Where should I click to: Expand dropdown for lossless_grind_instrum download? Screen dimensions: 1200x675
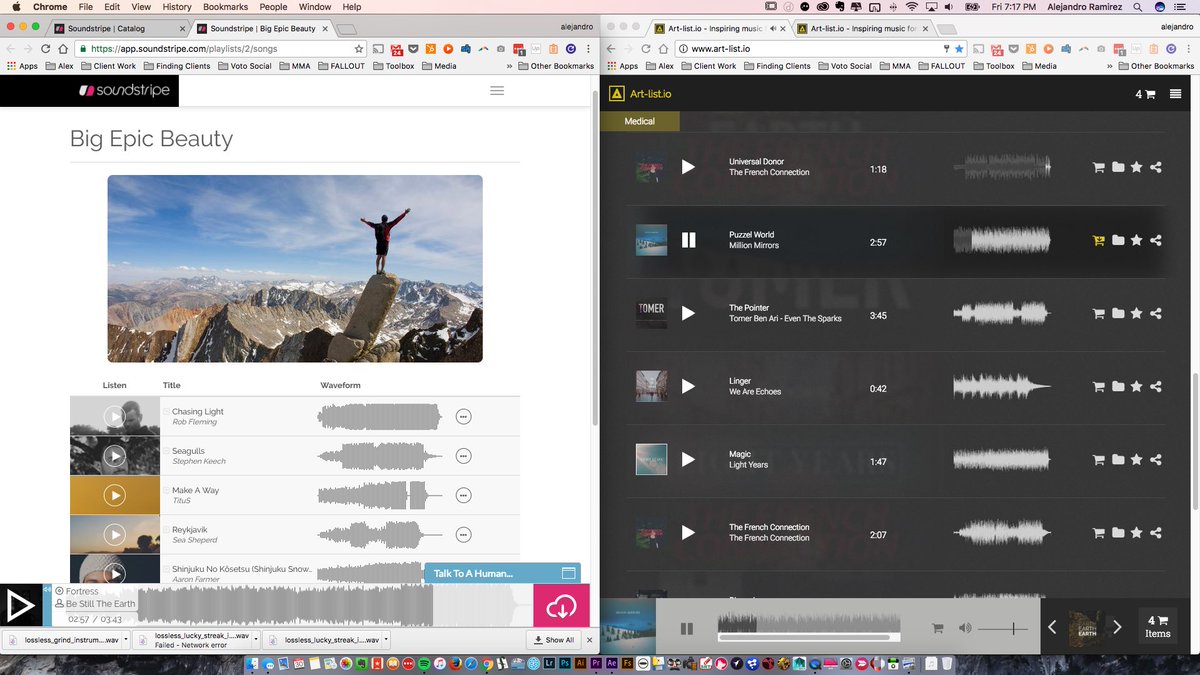coord(126,640)
